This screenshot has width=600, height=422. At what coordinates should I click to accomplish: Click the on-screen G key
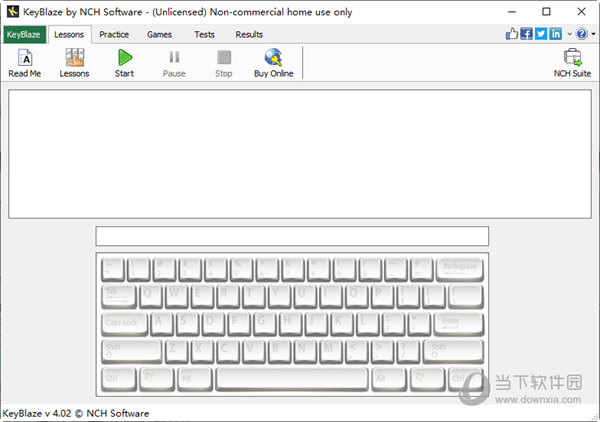pyautogui.click(x=265, y=324)
